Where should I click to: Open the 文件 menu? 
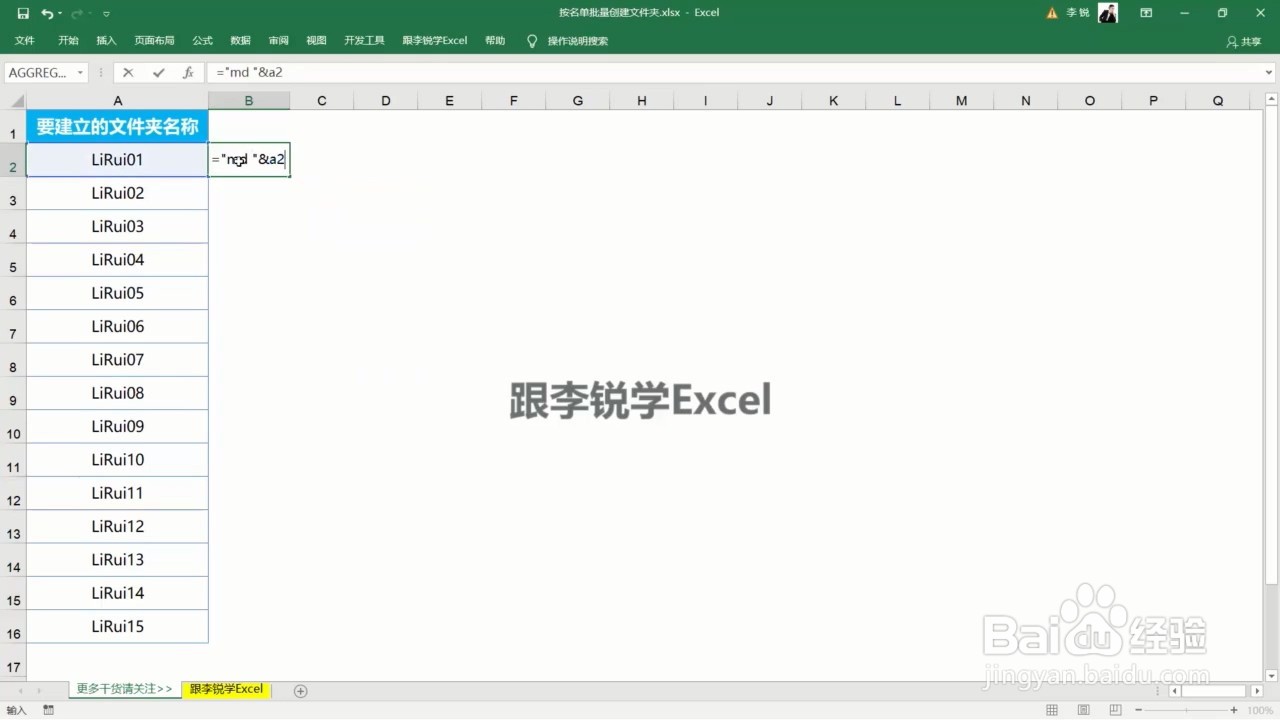25,41
